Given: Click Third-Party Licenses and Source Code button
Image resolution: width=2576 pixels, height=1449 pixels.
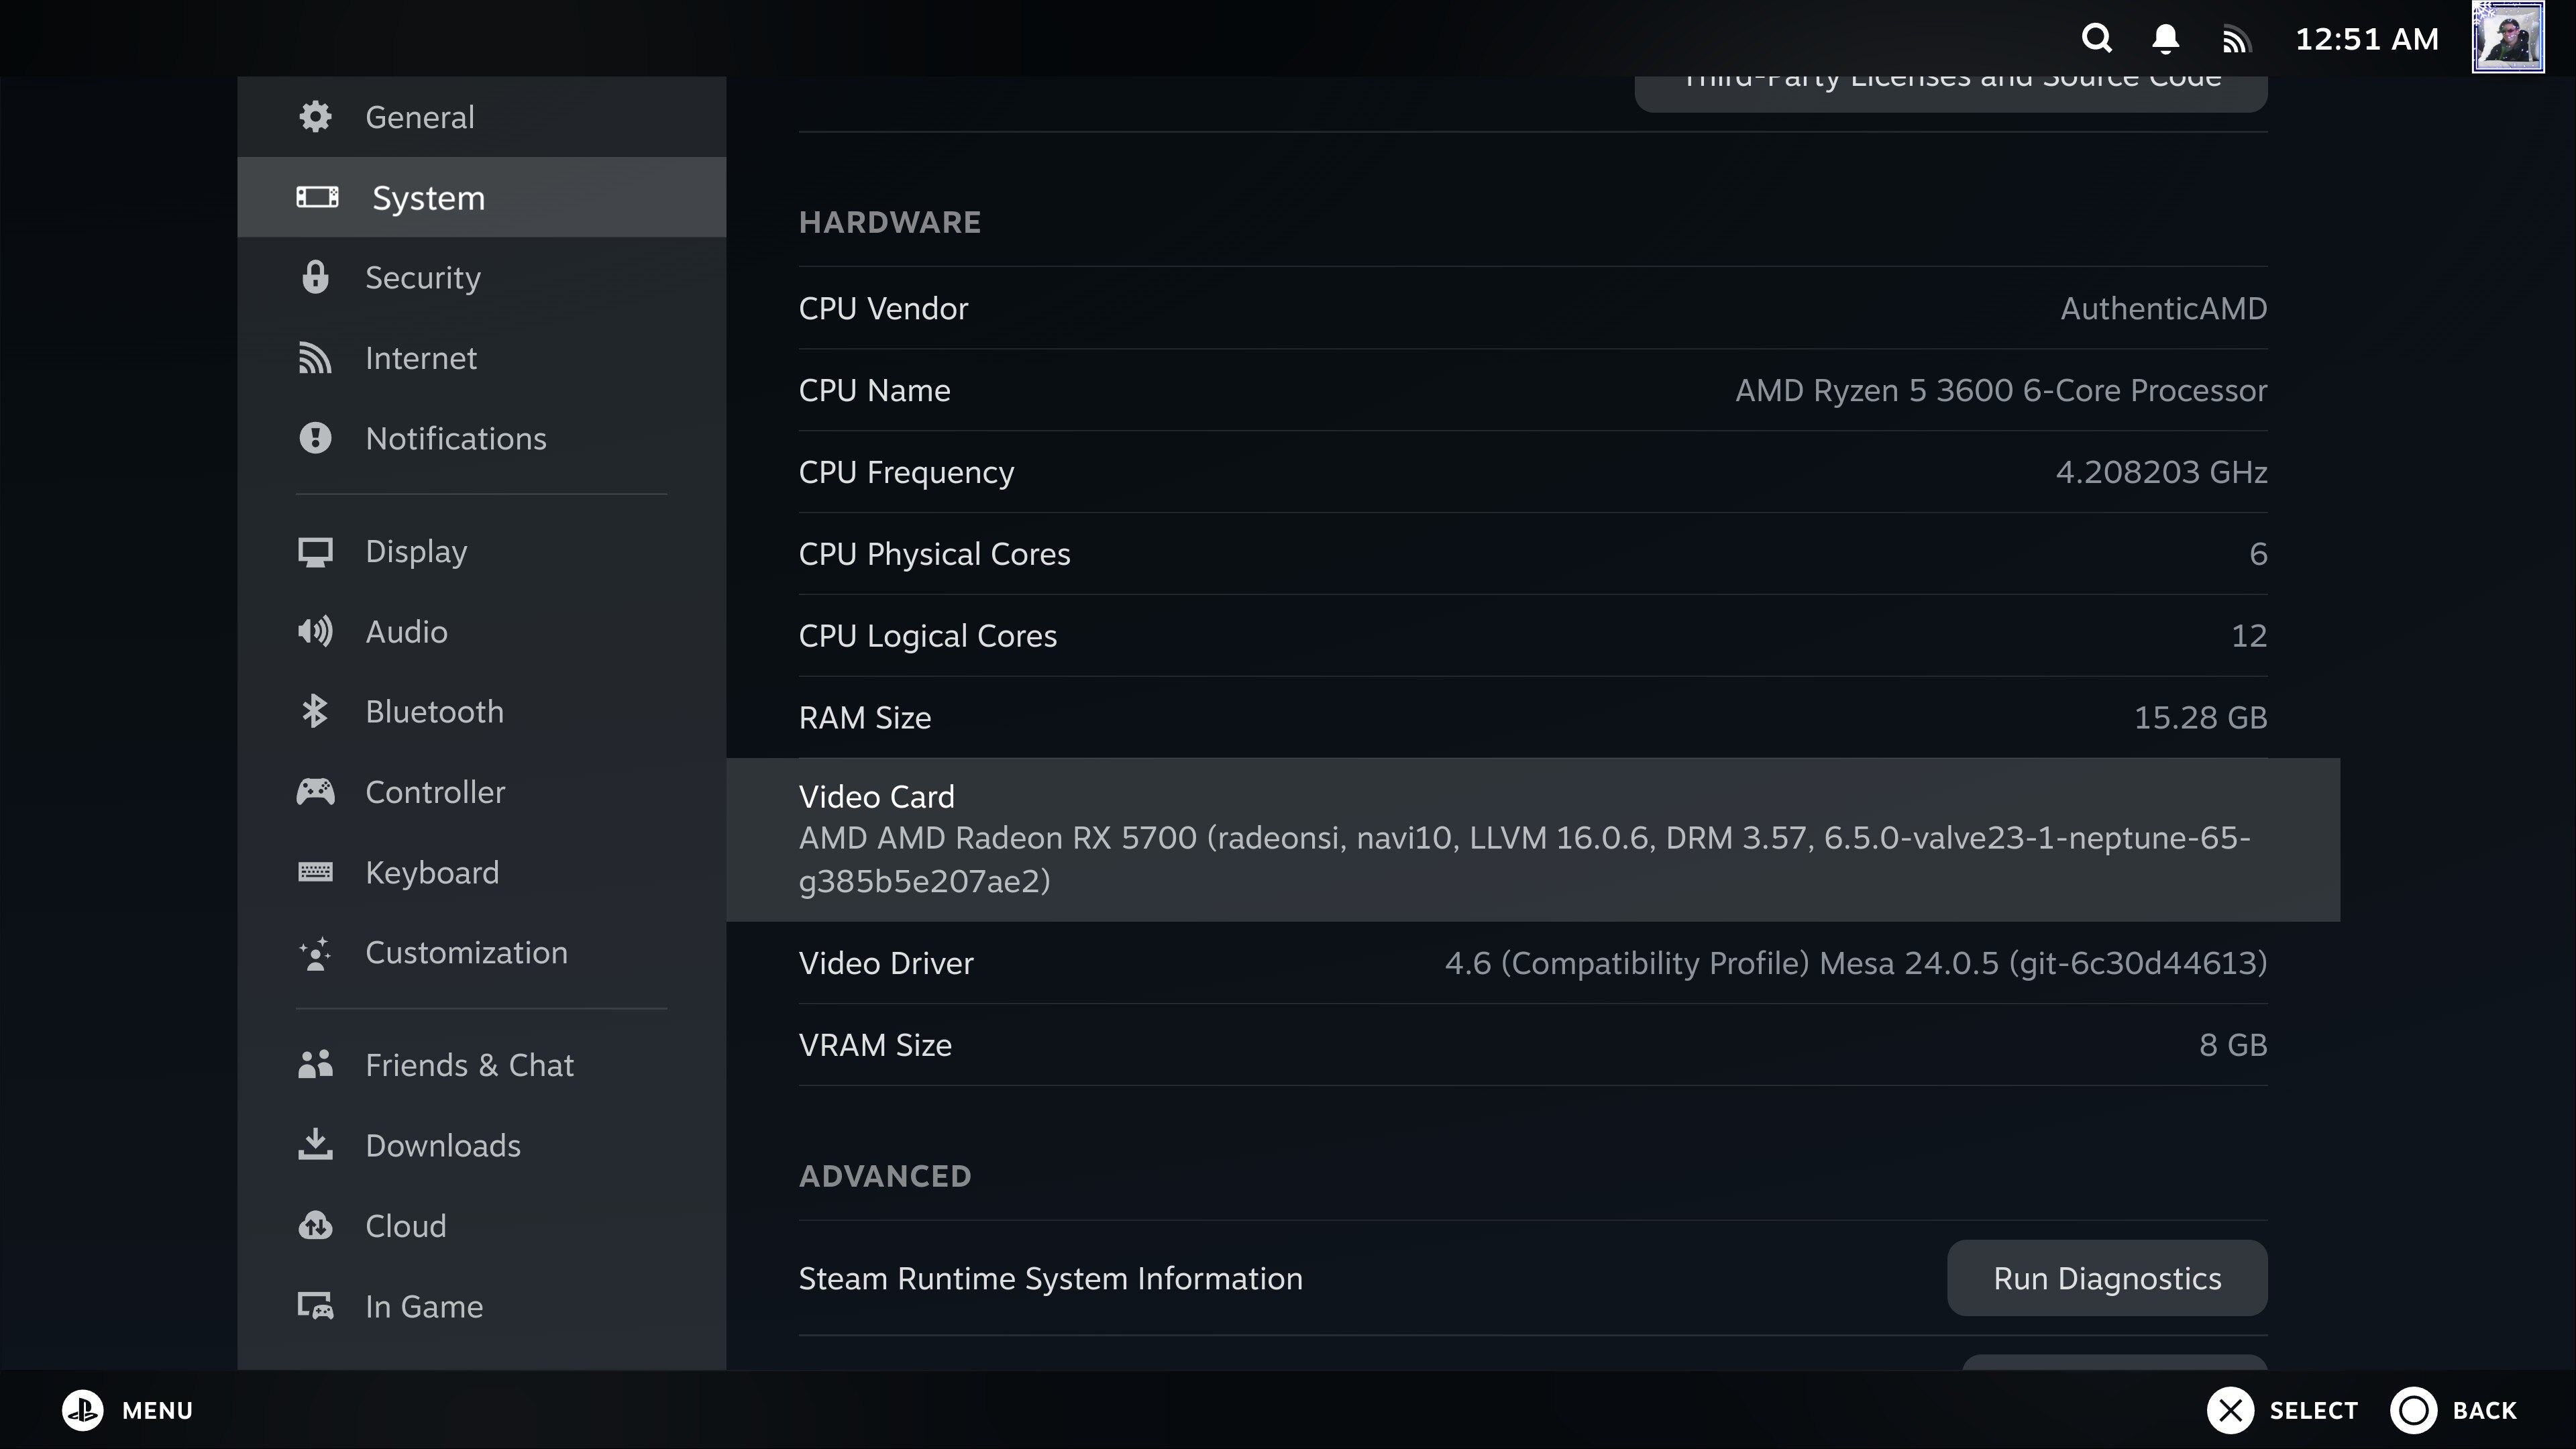Looking at the screenshot, I should (x=1951, y=93).
